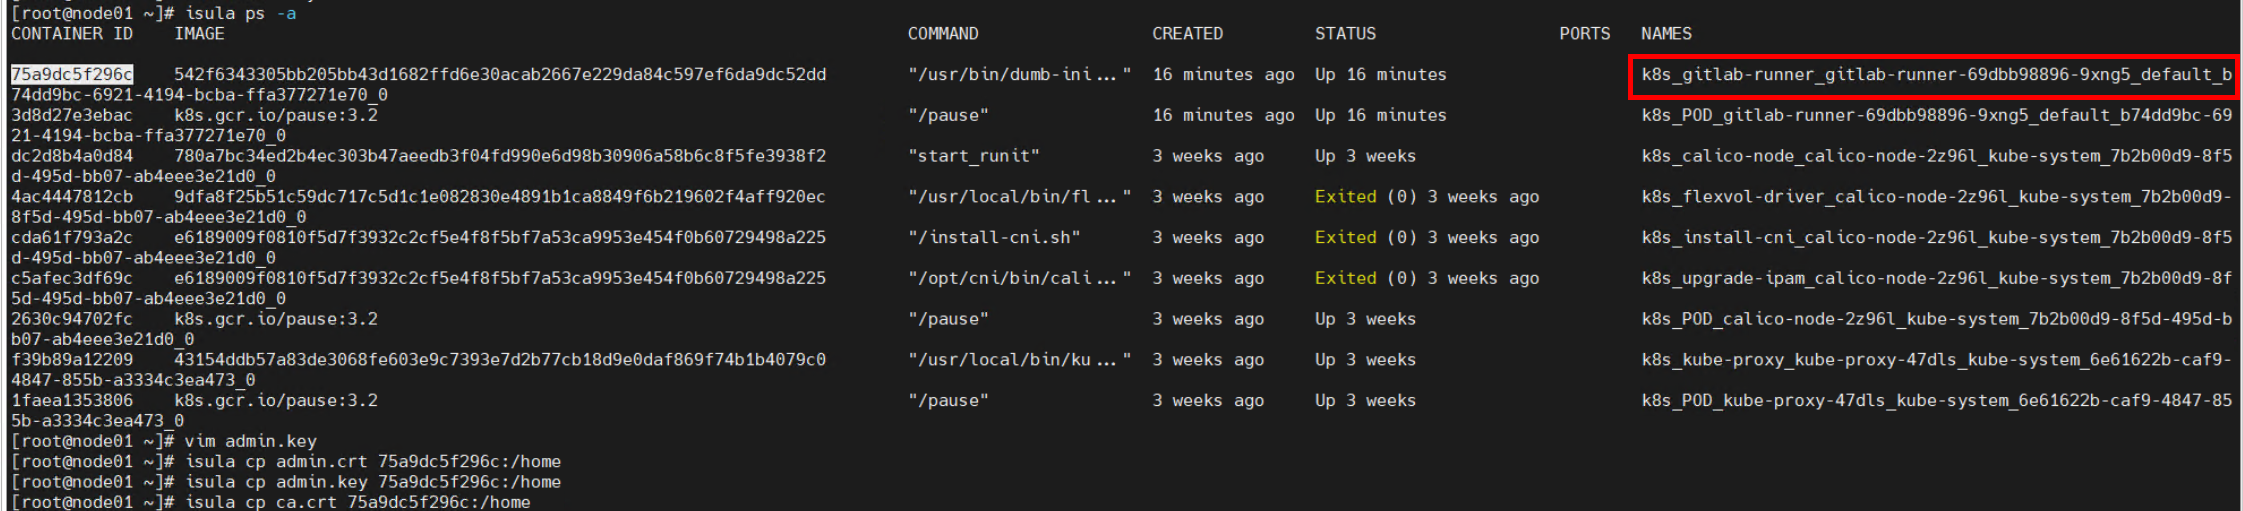This screenshot has height=511, width=2243.
Task: Click the IMAGE column header
Action: click(199, 34)
